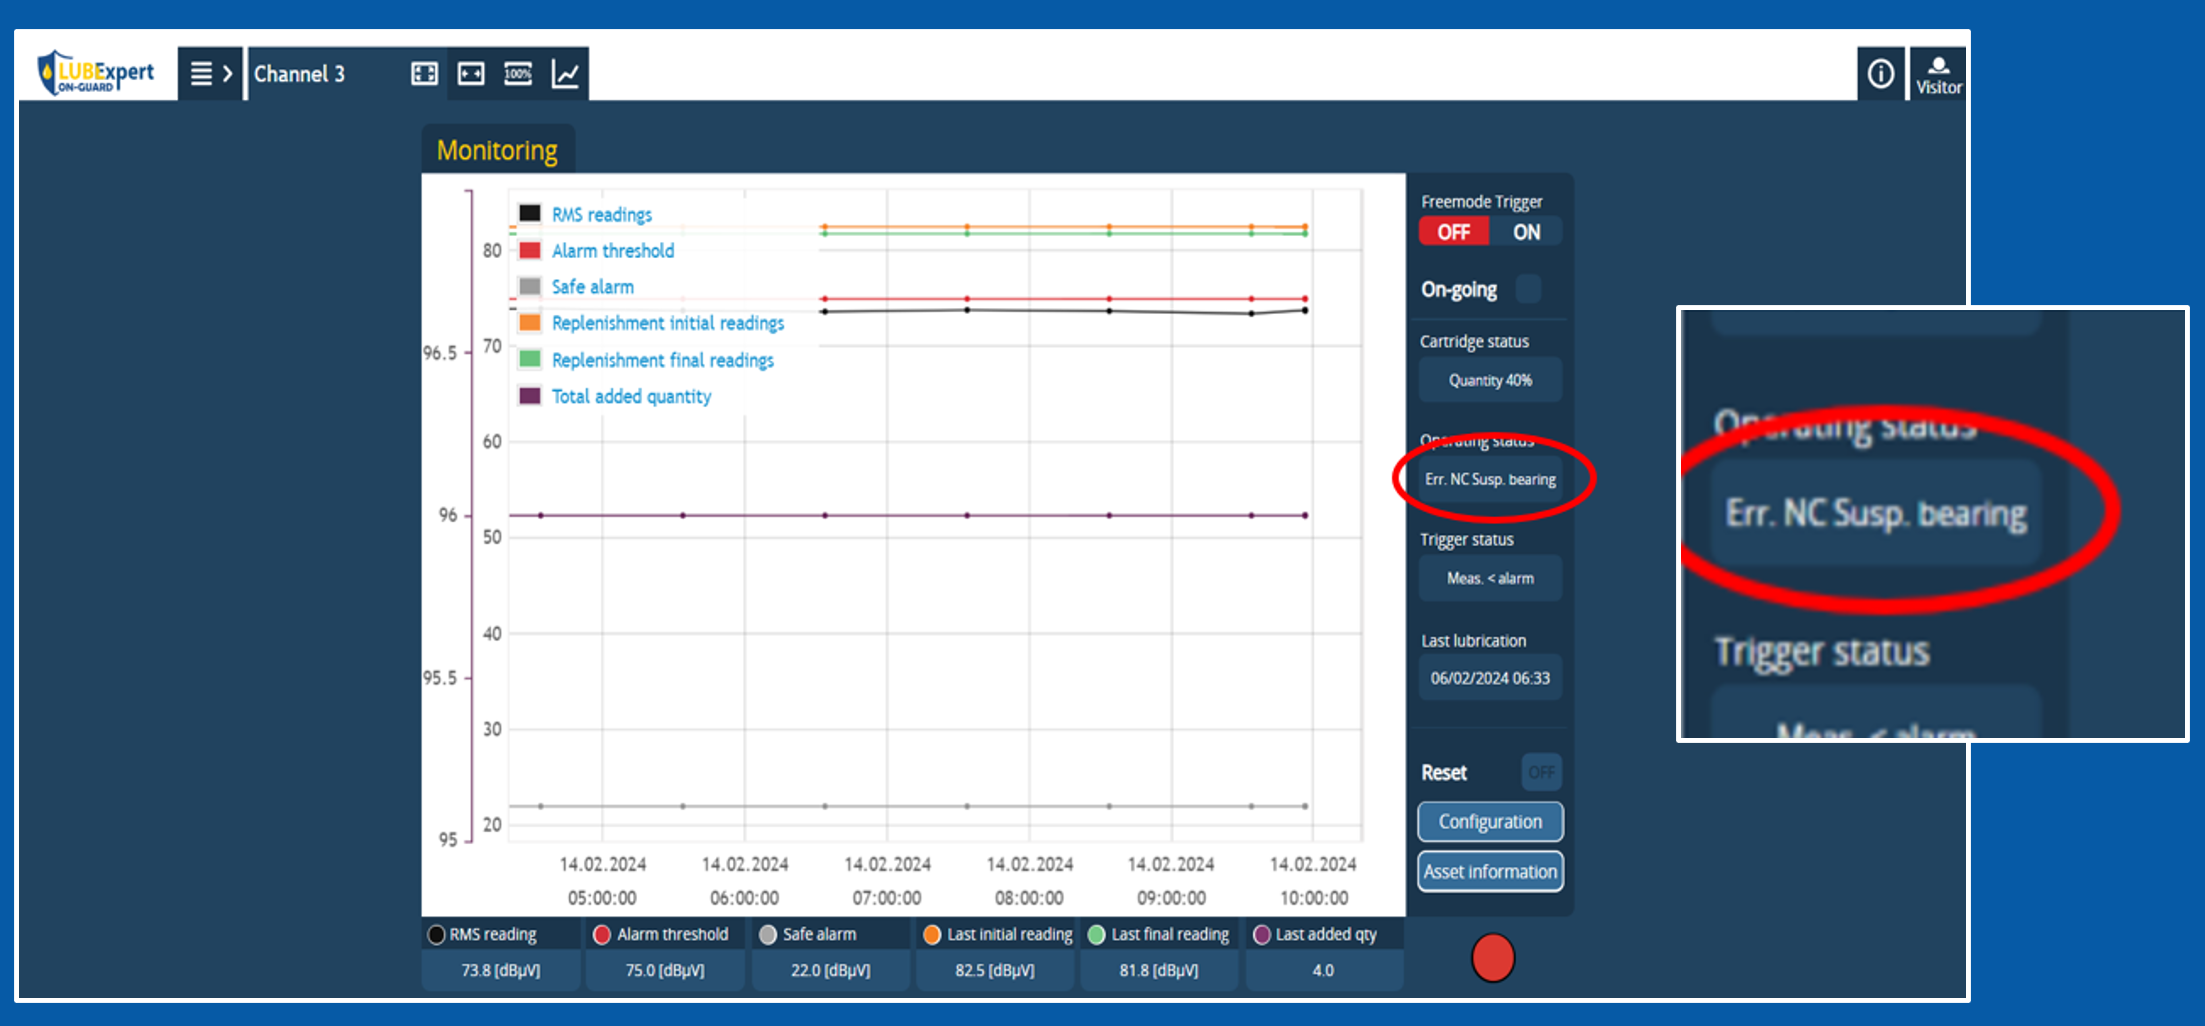
Task: Click the LUBExpert On-Guard logo
Action: point(96,73)
